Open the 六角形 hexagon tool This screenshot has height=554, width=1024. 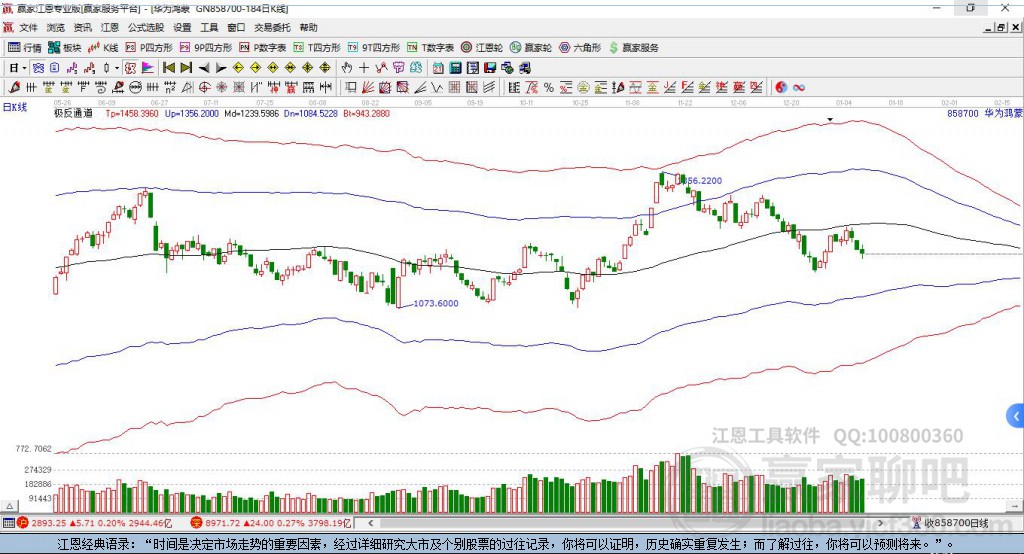[x=580, y=48]
